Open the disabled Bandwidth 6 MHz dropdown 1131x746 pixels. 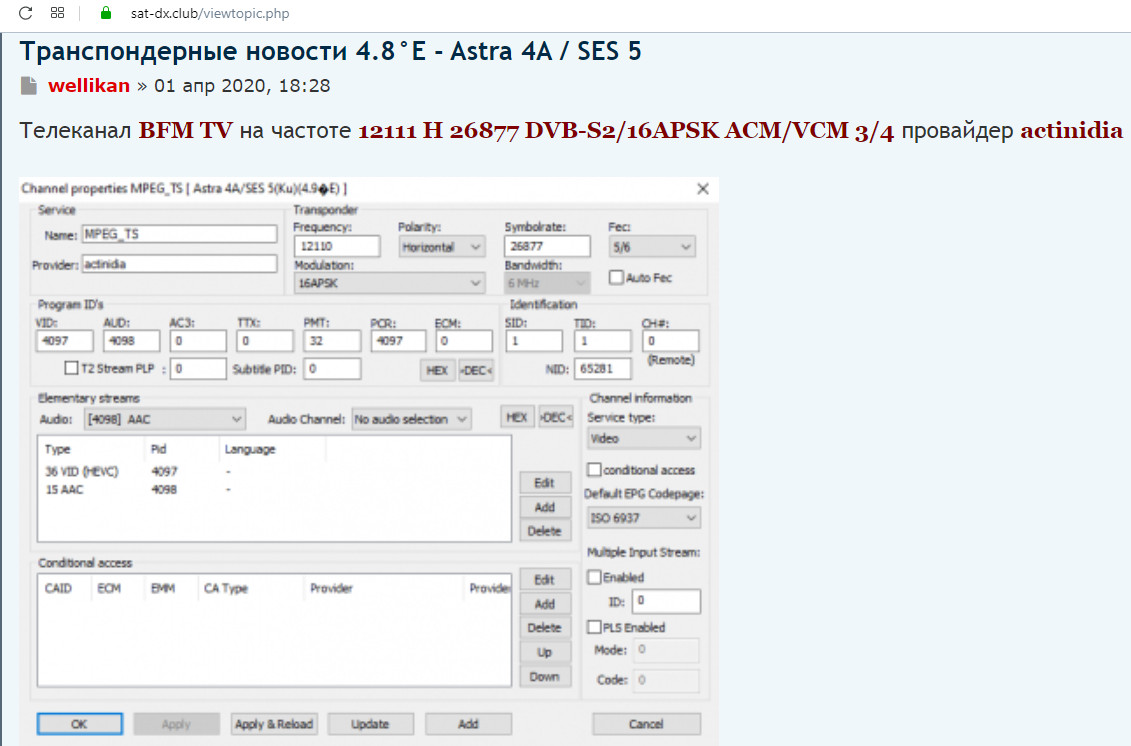point(547,283)
